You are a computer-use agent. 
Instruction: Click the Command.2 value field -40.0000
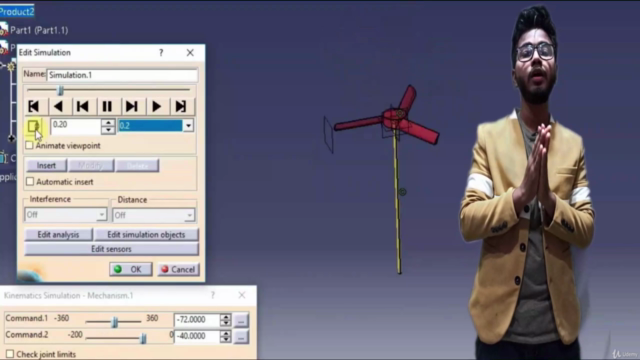point(197,336)
